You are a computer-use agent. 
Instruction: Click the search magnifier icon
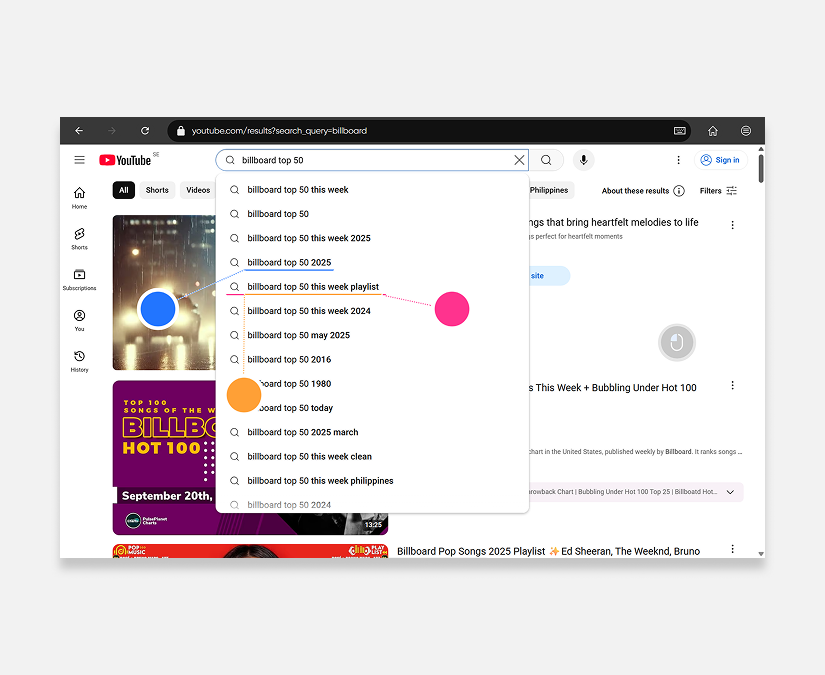[546, 160]
